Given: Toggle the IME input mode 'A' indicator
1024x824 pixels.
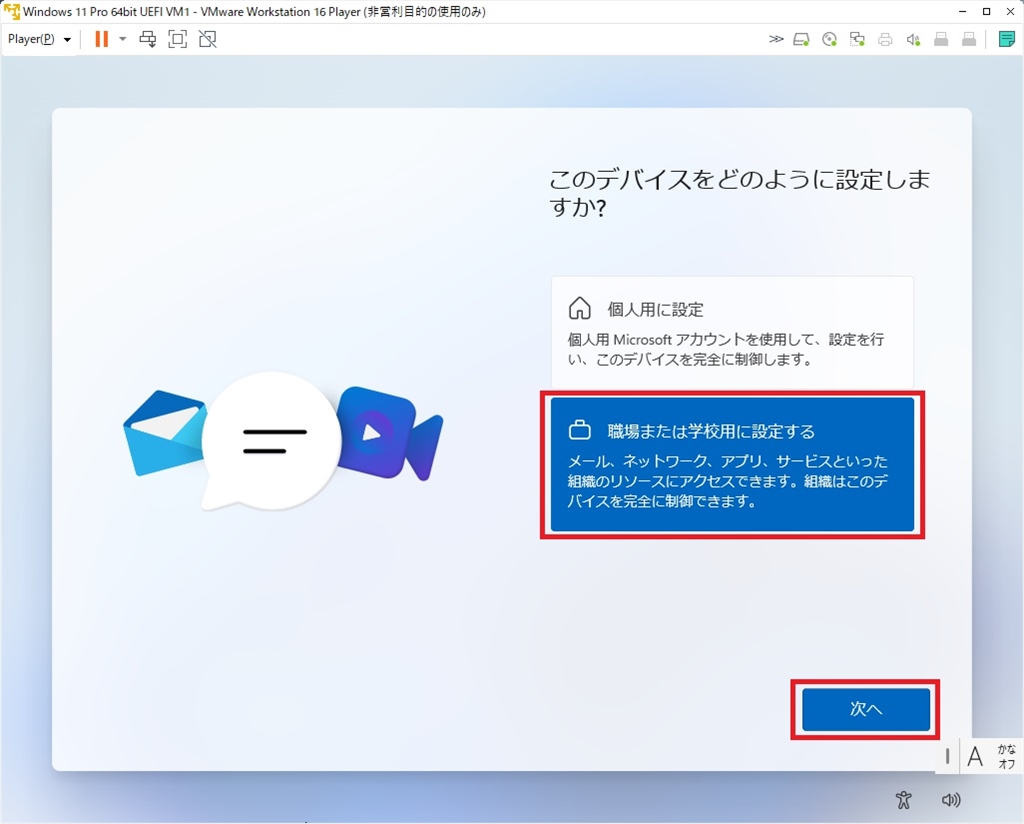Looking at the screenshot, I should [x=975, y=757].
